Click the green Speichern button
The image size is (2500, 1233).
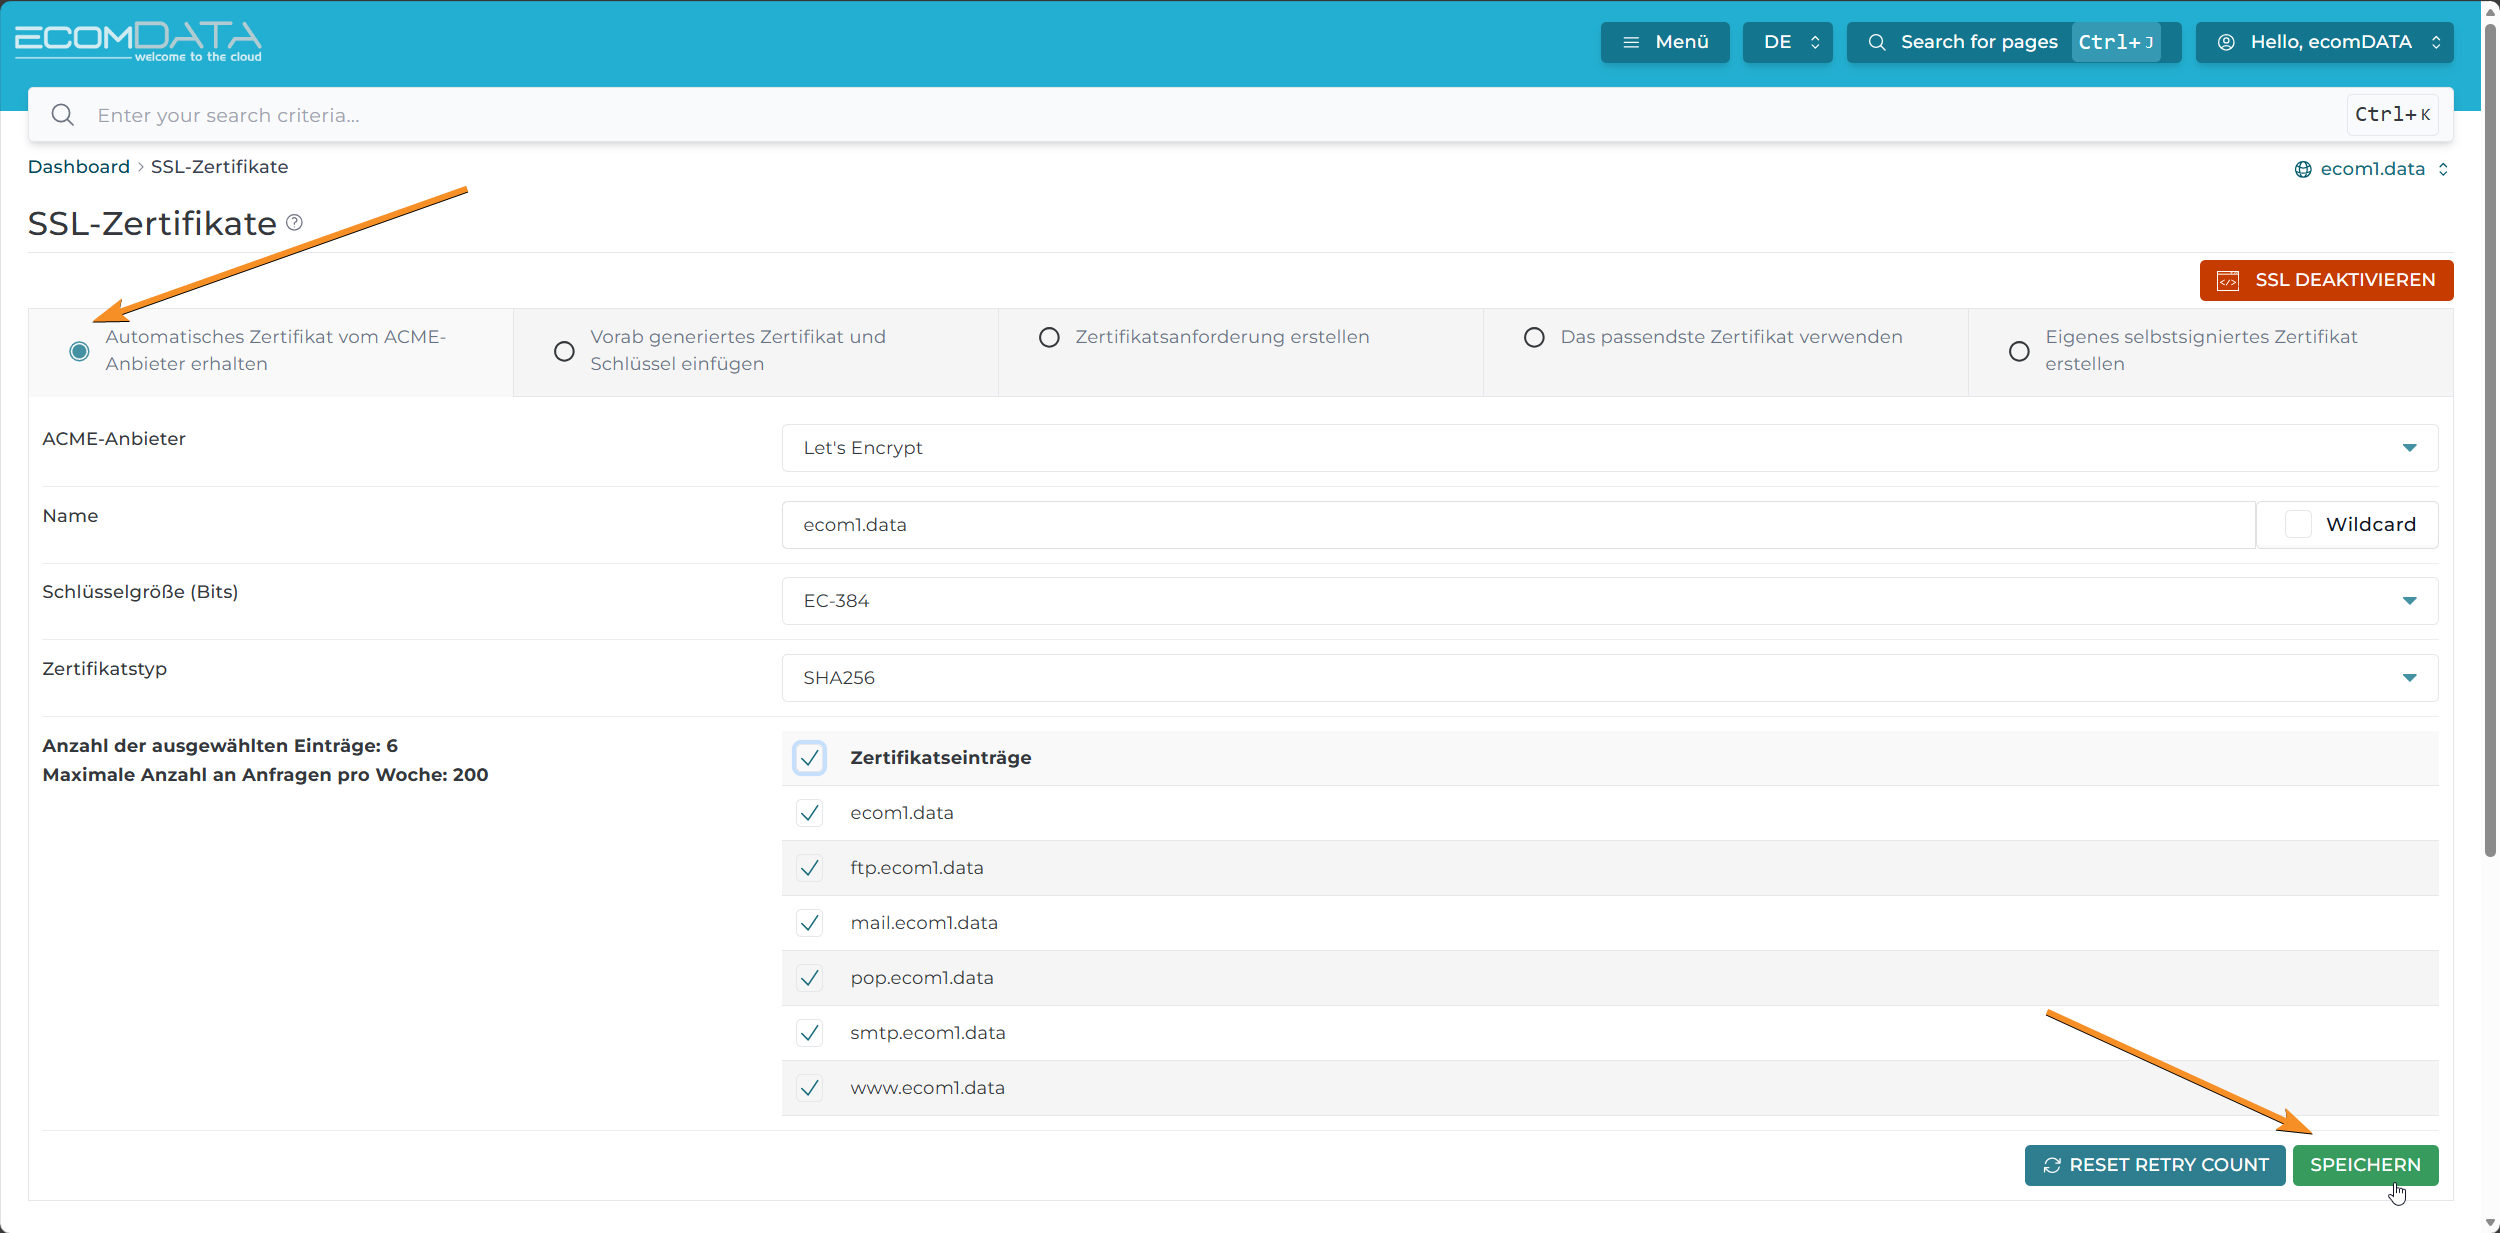pyautogui.click(x=2364, y=1165)
